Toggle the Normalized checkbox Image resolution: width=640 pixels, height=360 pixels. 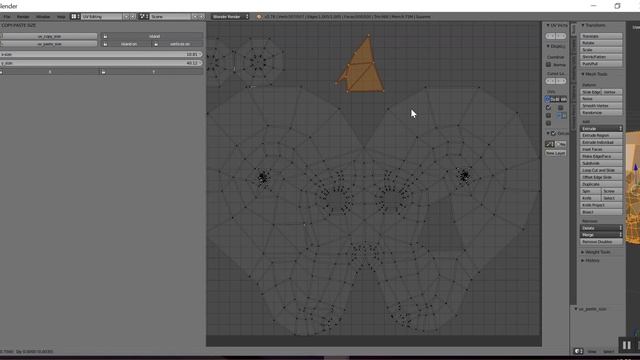point(549,64)
